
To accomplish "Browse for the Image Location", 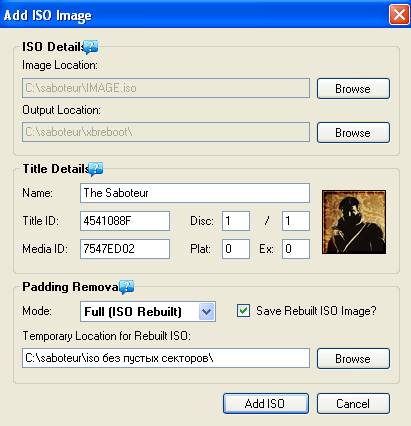I will click(353, 88).
